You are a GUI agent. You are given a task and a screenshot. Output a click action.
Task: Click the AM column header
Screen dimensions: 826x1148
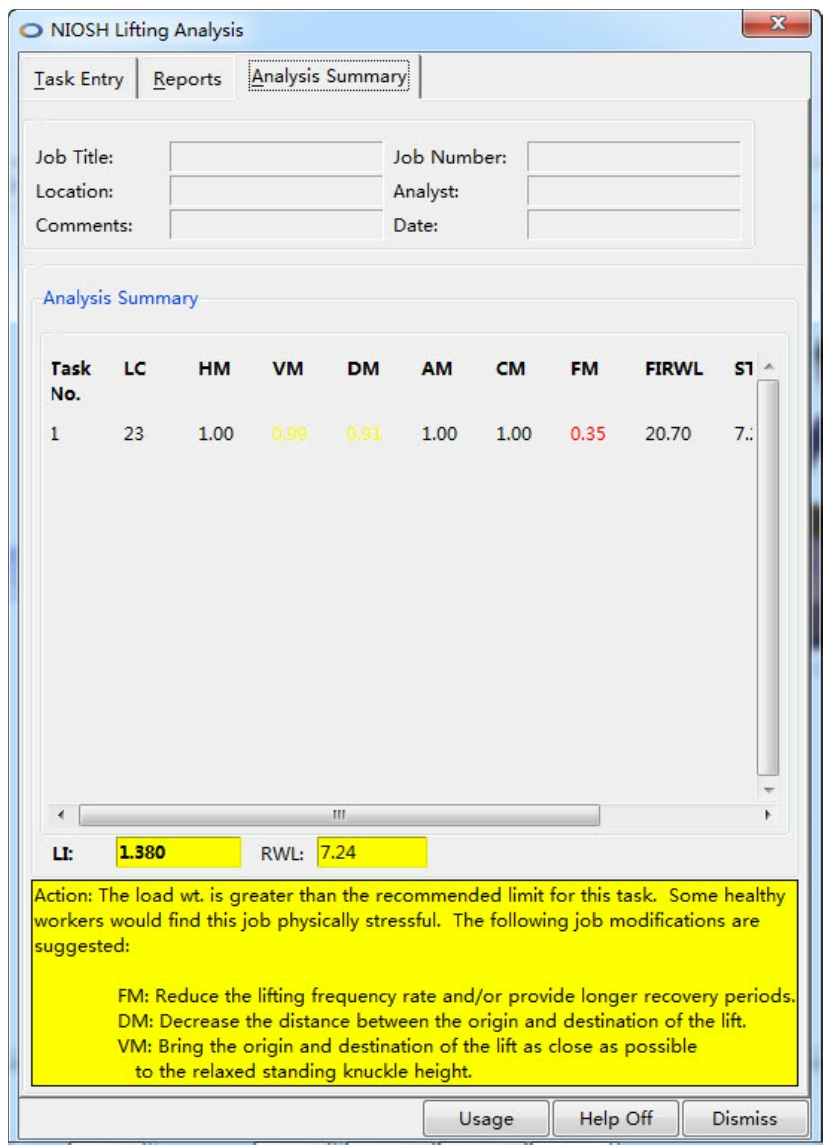pos(436,368)
